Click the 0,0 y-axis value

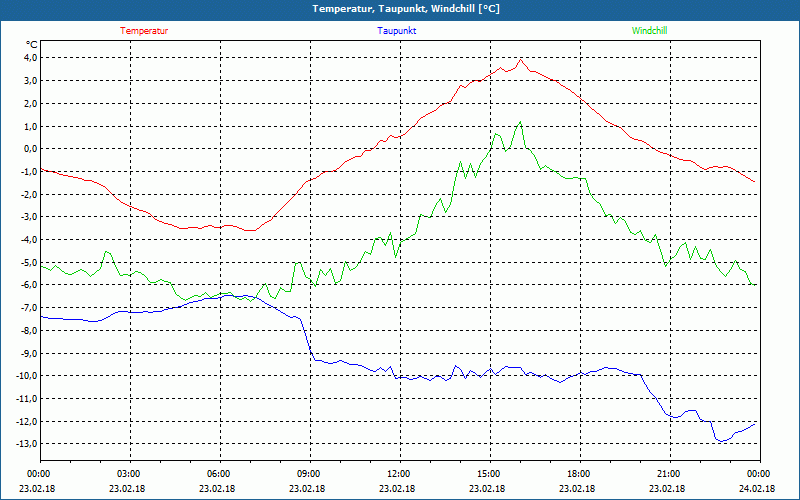[x=31, y=149]
